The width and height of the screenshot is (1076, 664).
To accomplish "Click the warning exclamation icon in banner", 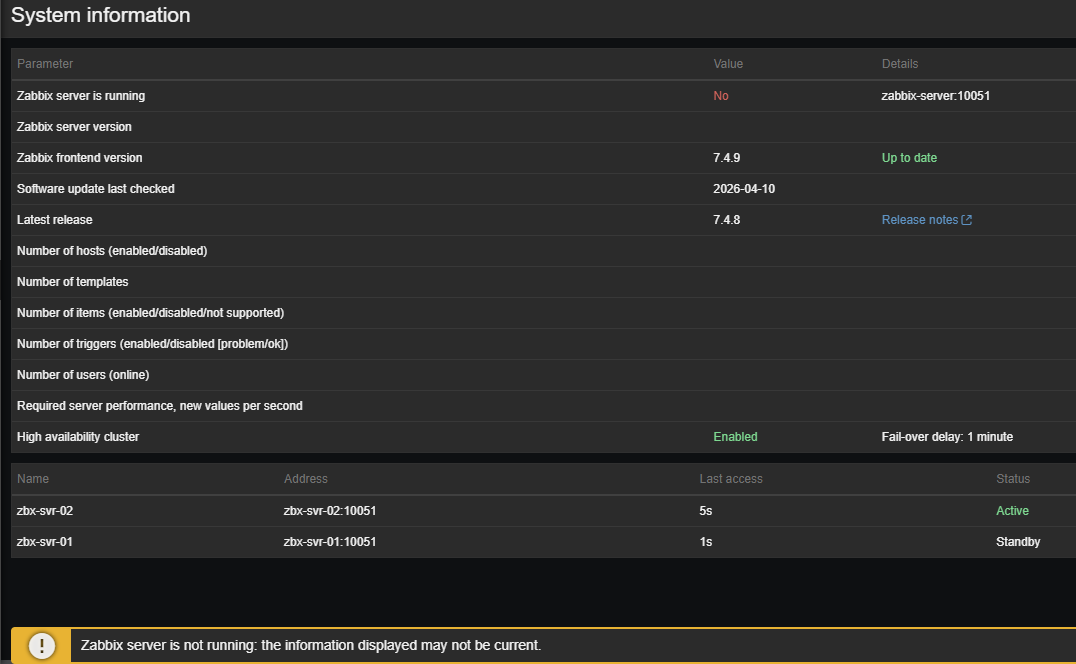I will click(42, 646).
